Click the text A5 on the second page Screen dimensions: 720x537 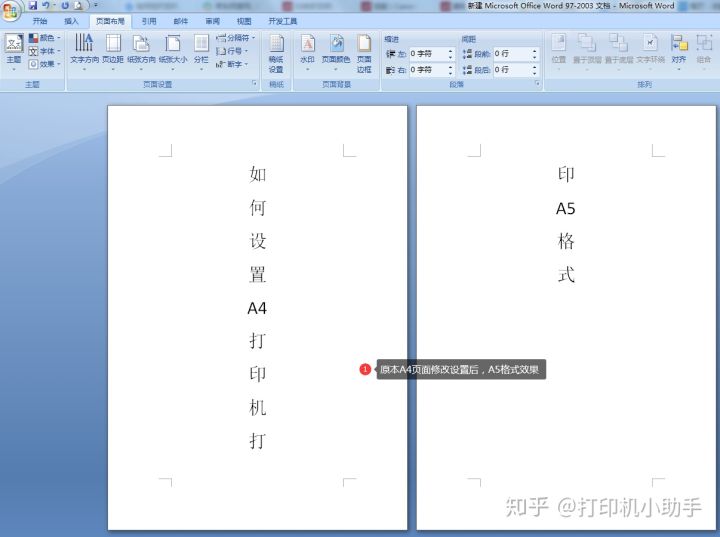point(566,209)
